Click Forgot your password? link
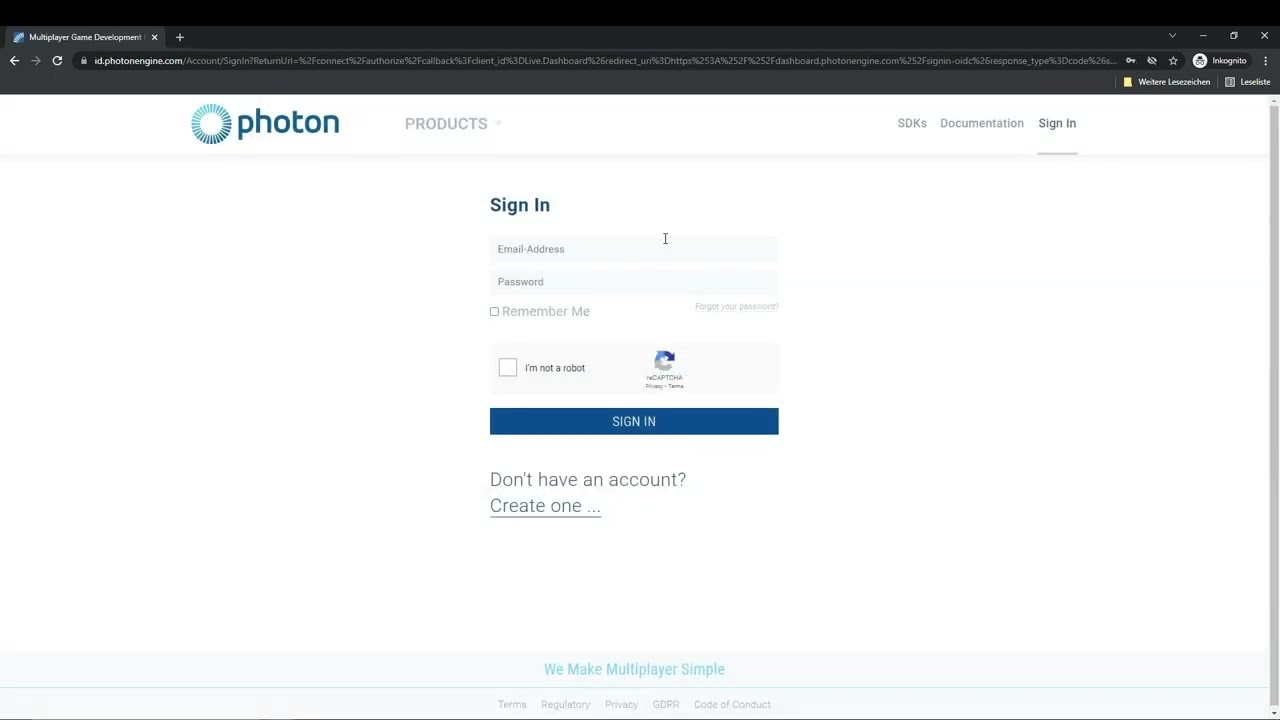 point(737,307)
